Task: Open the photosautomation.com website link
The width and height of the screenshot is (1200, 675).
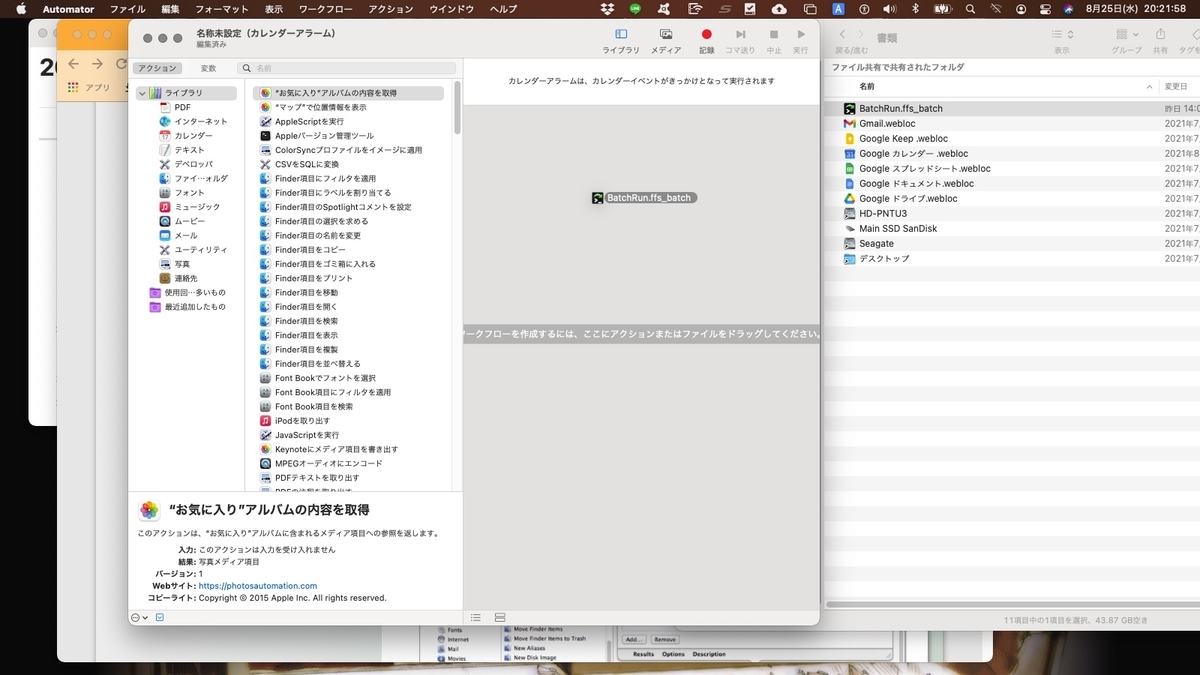Action: pos(258,586)
